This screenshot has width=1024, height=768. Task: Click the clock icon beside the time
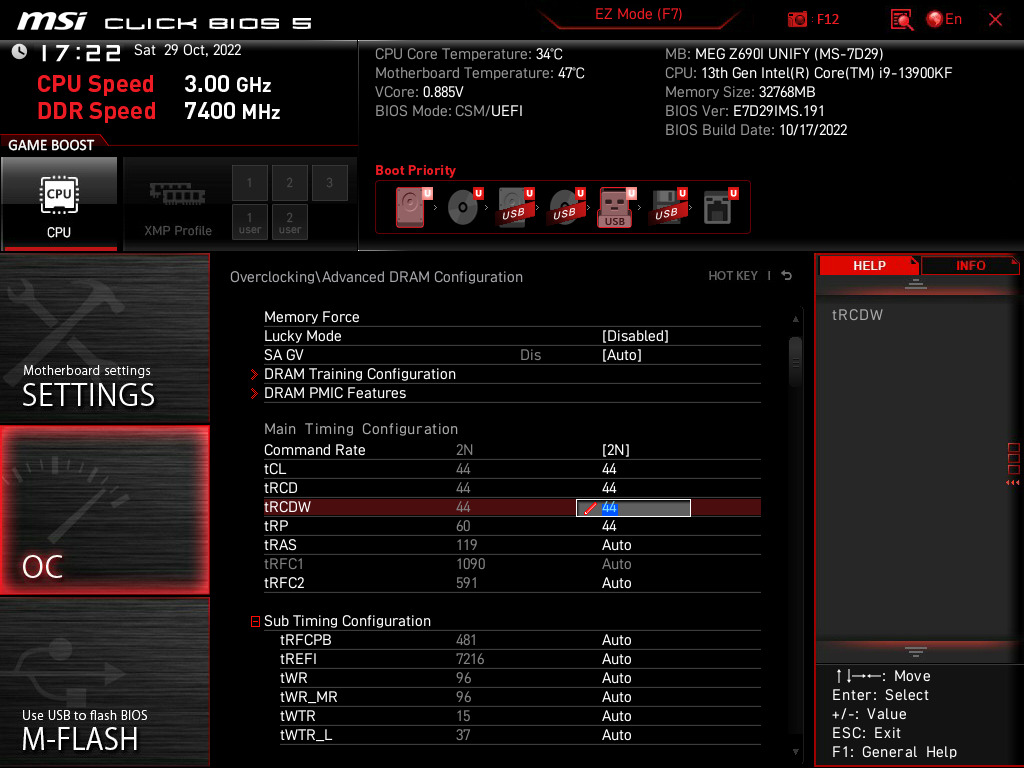20,52
